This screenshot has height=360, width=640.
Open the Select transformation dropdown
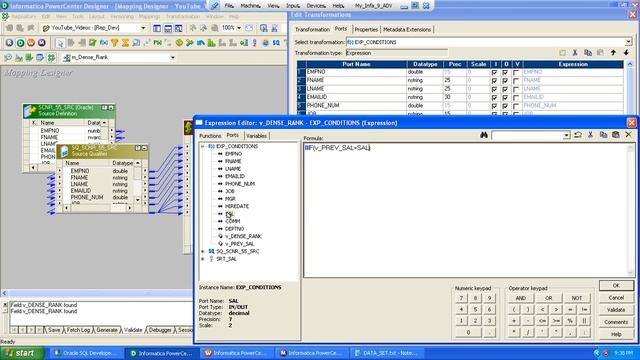(628, 42)
